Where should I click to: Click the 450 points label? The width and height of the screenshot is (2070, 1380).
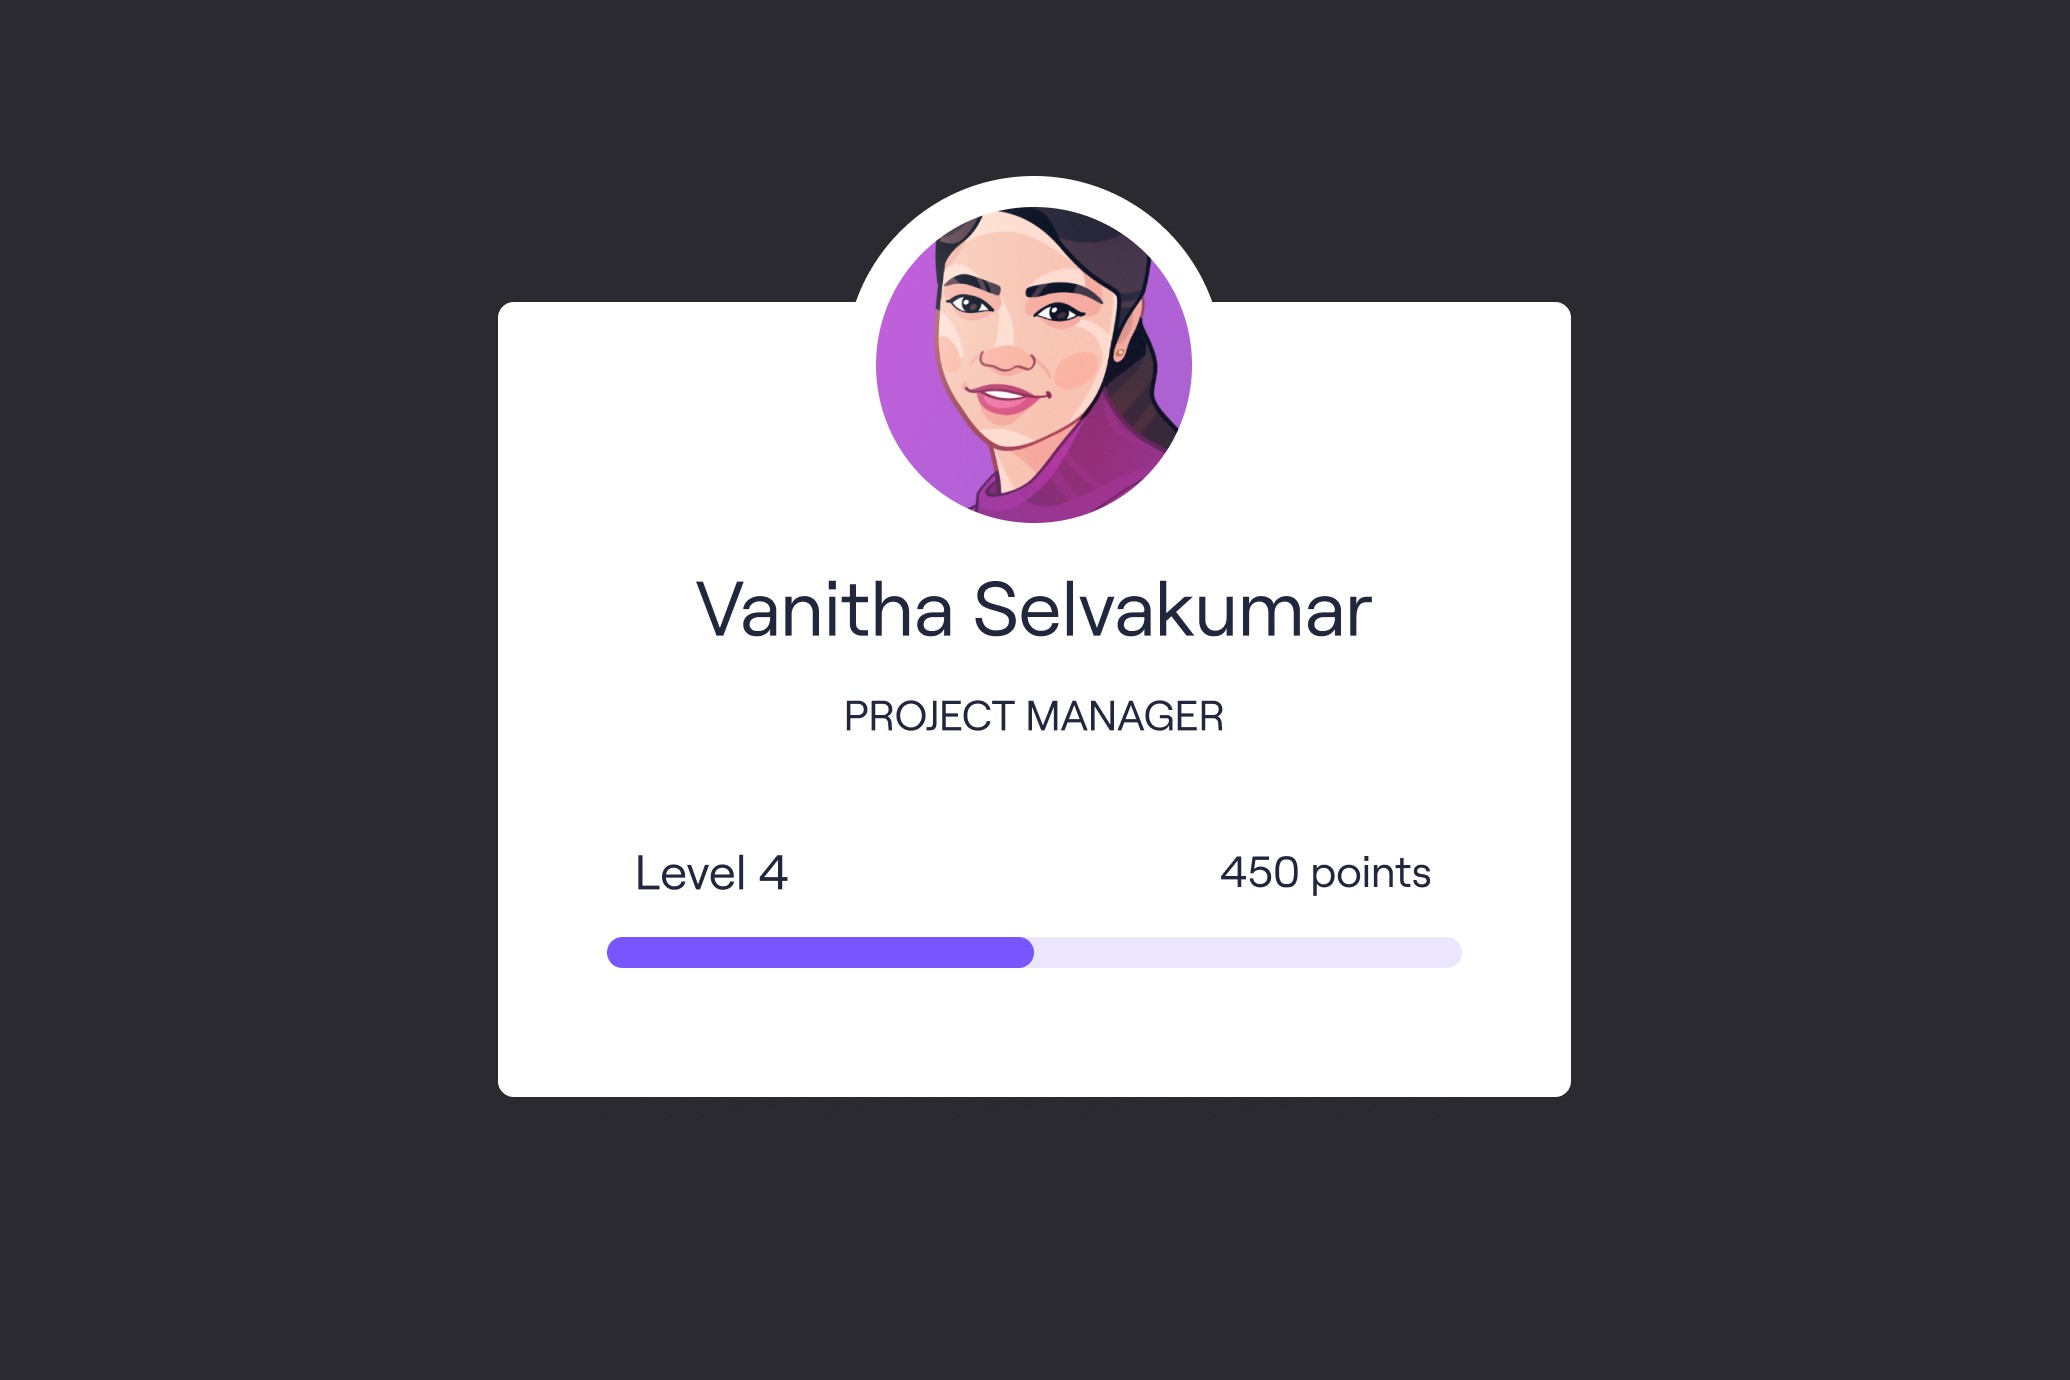click(1325, 873)
